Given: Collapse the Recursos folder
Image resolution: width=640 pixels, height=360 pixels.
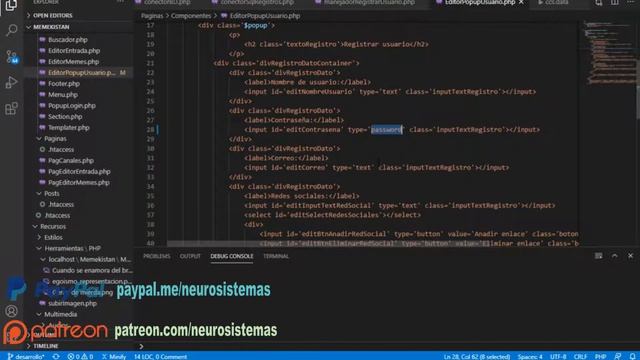Looking at the screenshot, I should point(53,227).
